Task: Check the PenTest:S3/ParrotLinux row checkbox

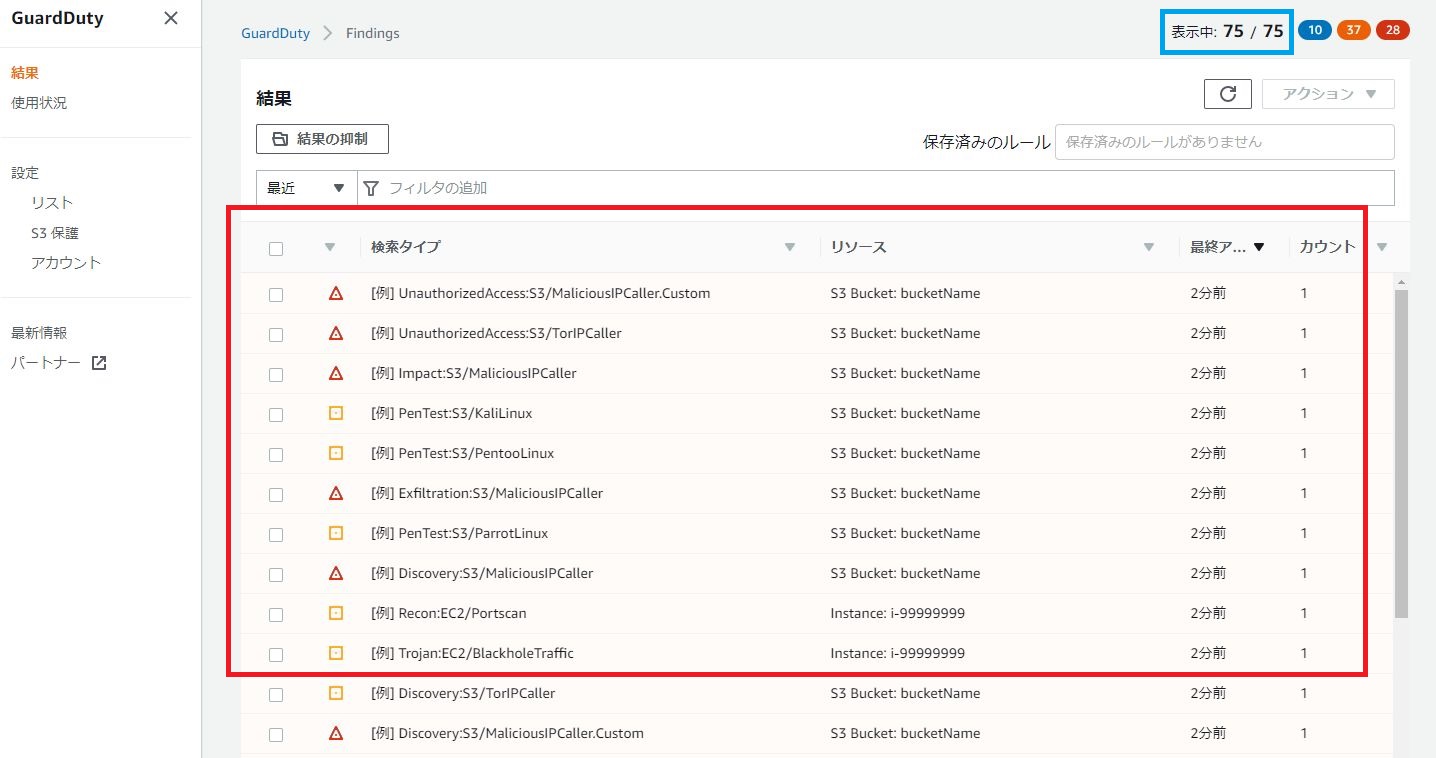Action: click(276, 535)
